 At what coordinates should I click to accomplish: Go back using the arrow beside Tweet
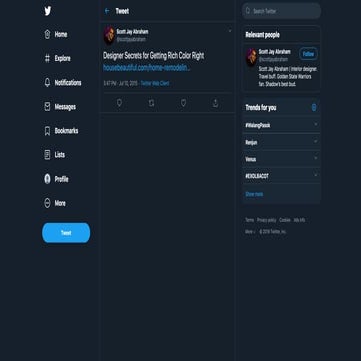[107, 11]
